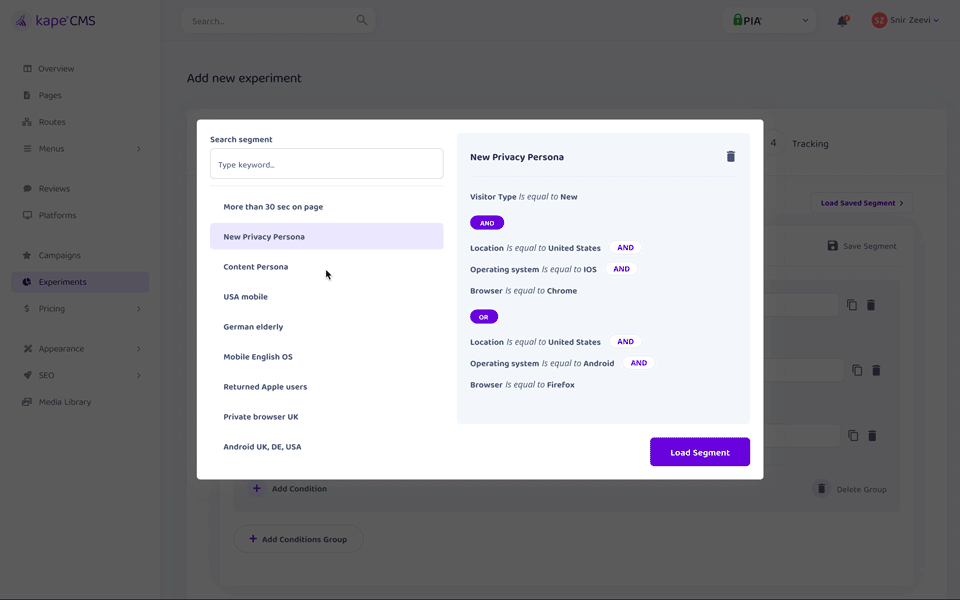This screenshot has width=960, height=600.
Task: Click the Save Segment floppy disk icon
Action: point(833,246)
